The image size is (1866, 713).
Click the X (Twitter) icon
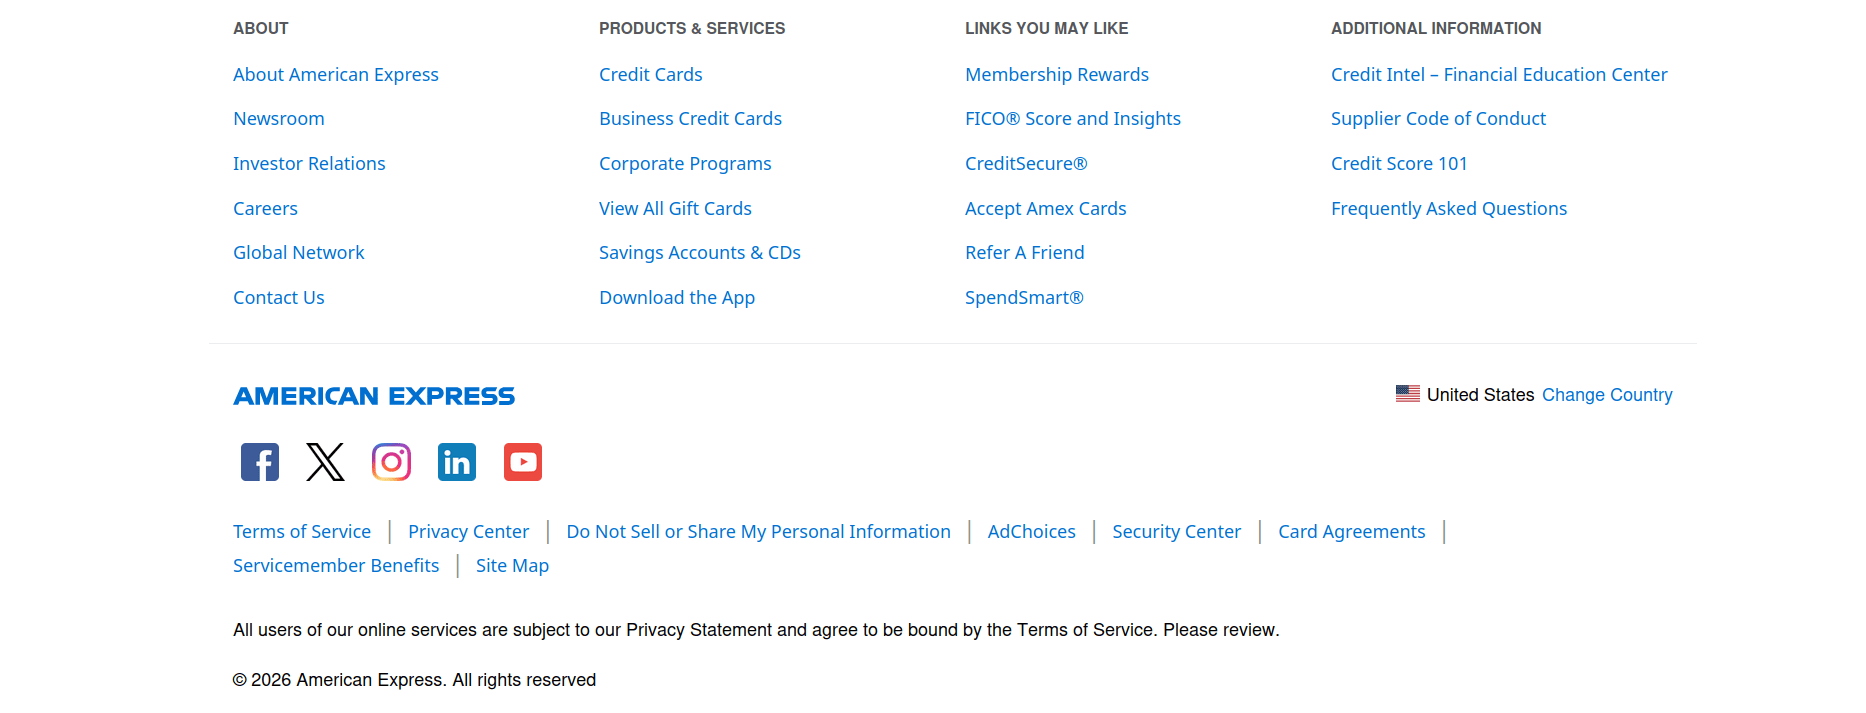[325, 462]
